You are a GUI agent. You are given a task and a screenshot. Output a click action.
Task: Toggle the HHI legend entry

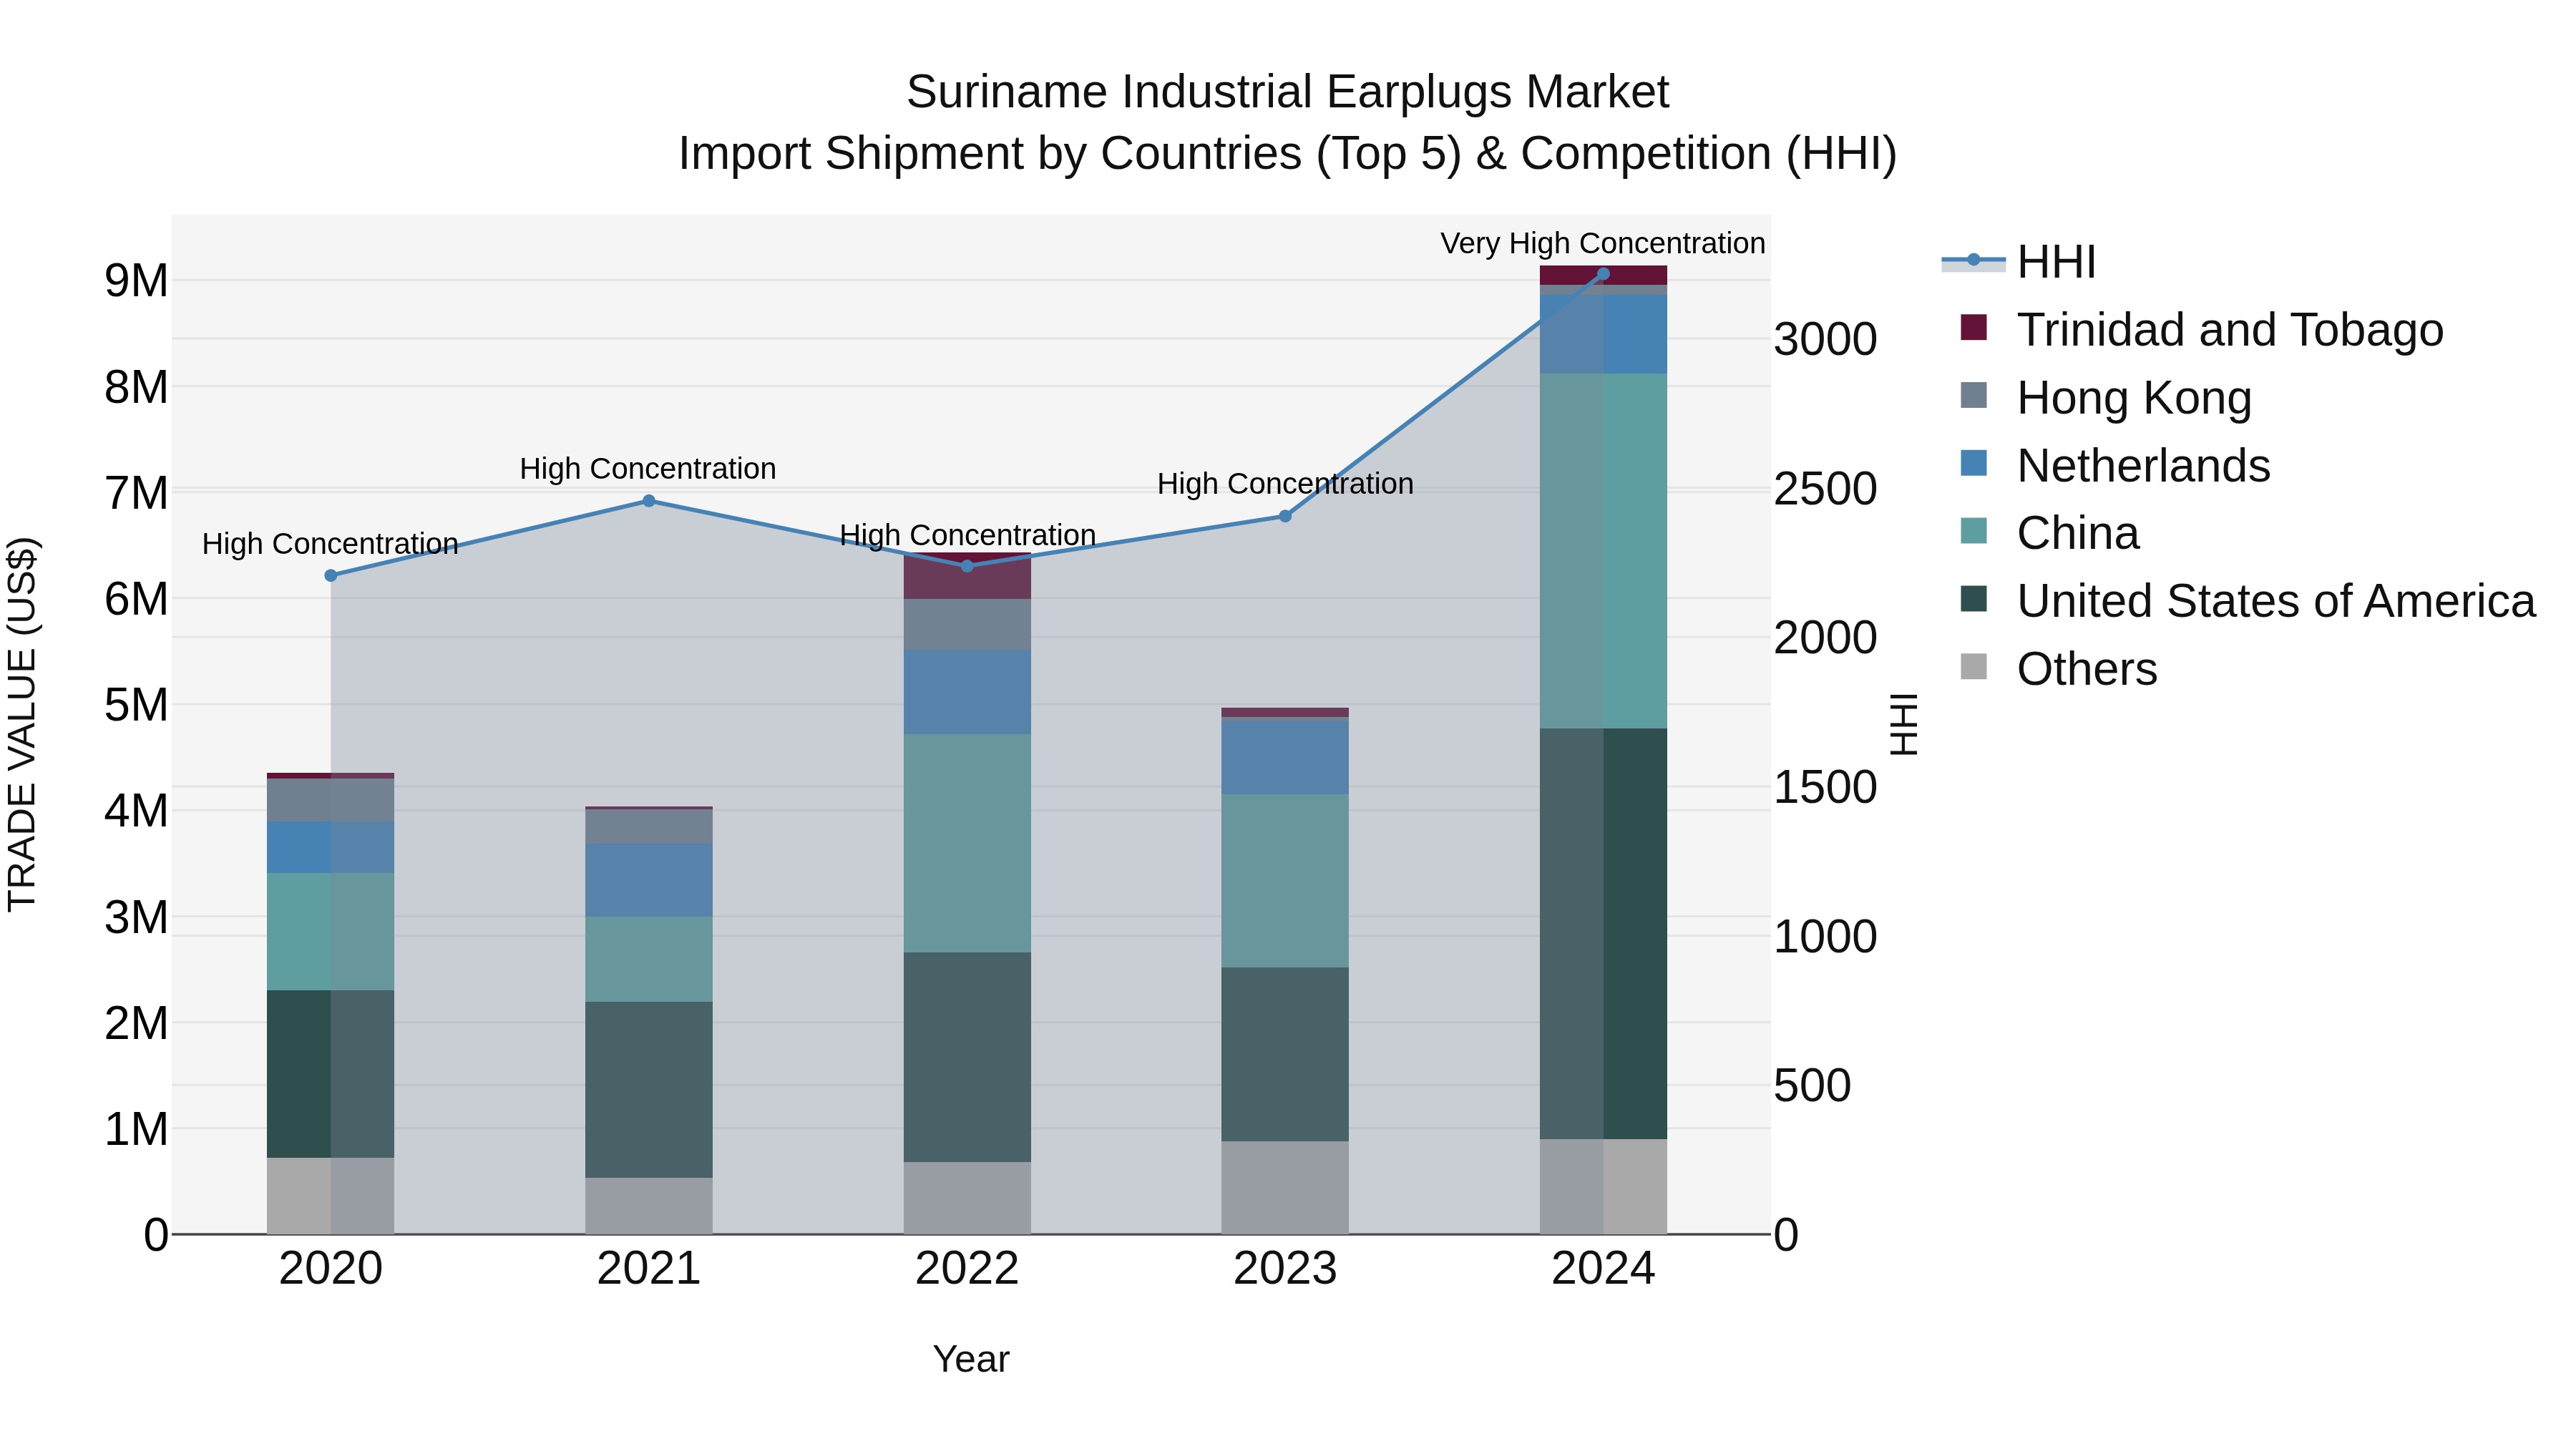(2018, 262)
